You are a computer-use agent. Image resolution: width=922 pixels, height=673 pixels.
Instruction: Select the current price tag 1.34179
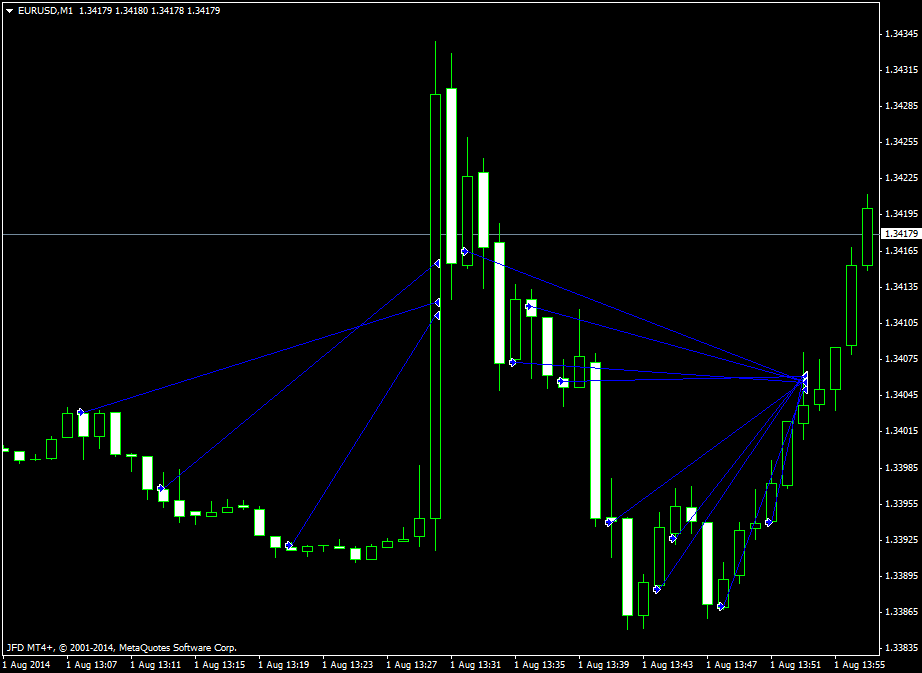tap(901, 234)
